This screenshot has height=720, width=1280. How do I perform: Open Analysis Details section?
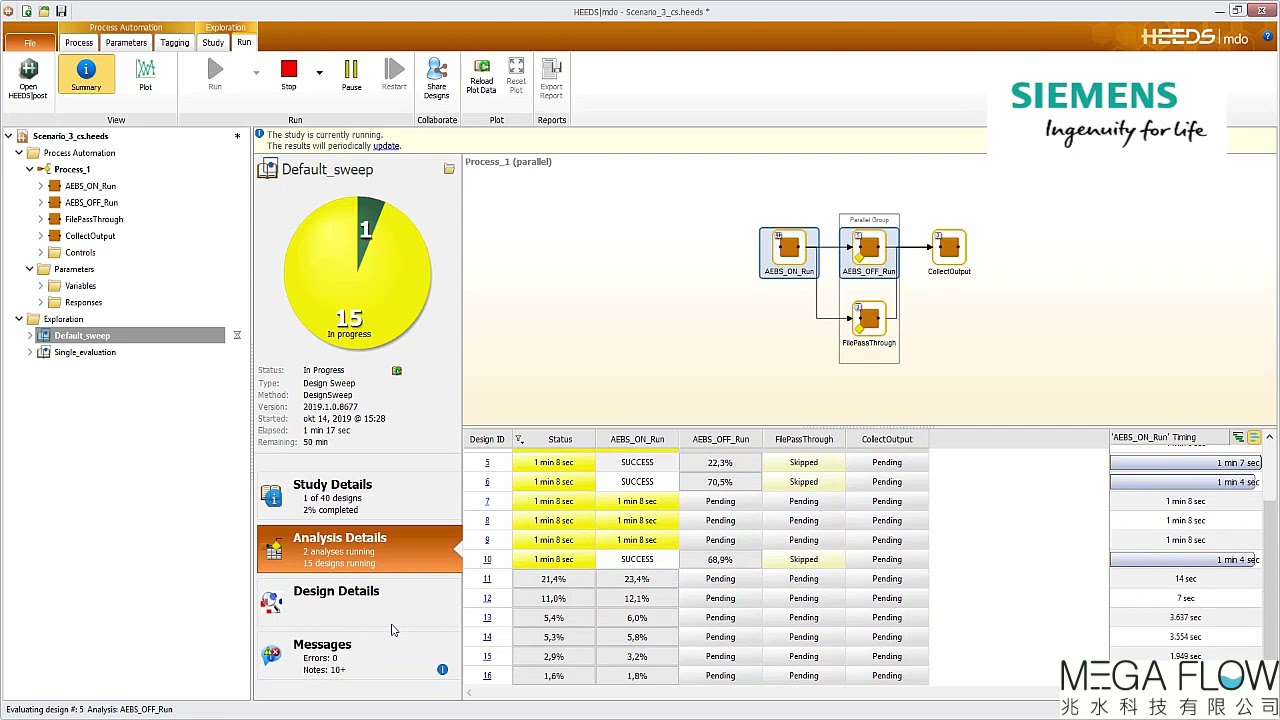(x=358, y=549)
